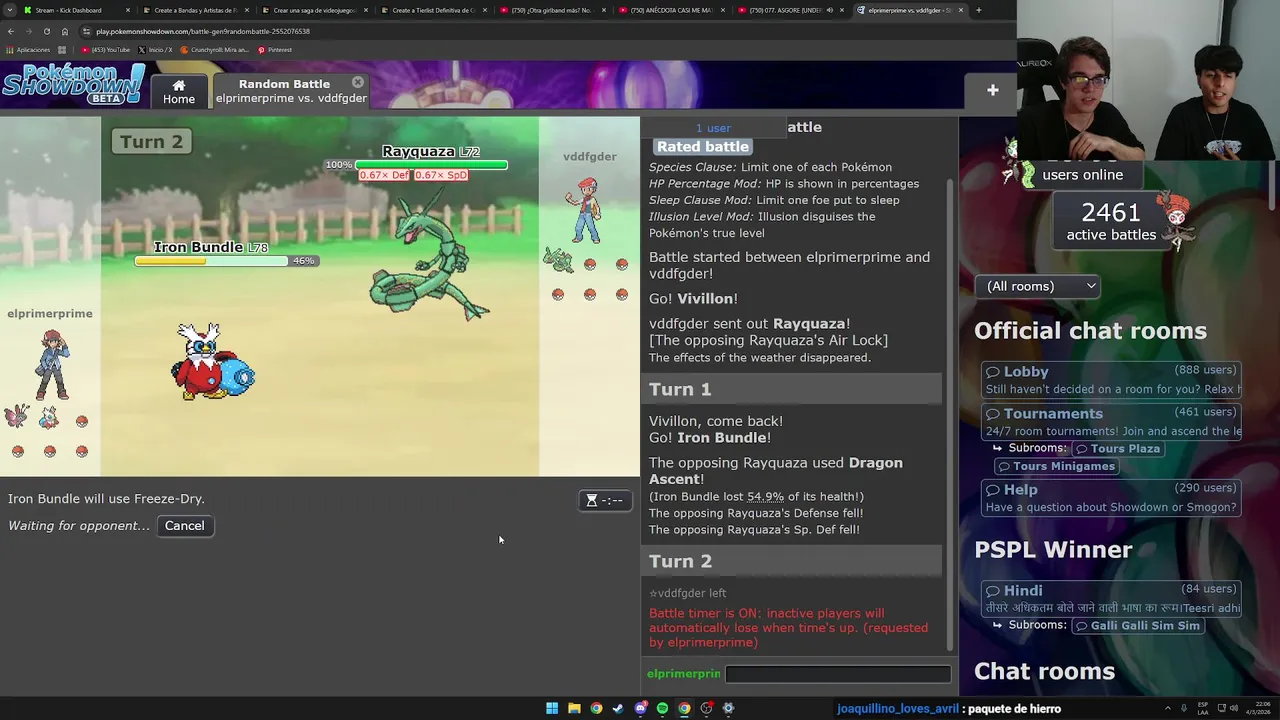Open the Crunchyroll bookmark
Viewport: 1280px width, 720px height.
click(215, 50)
